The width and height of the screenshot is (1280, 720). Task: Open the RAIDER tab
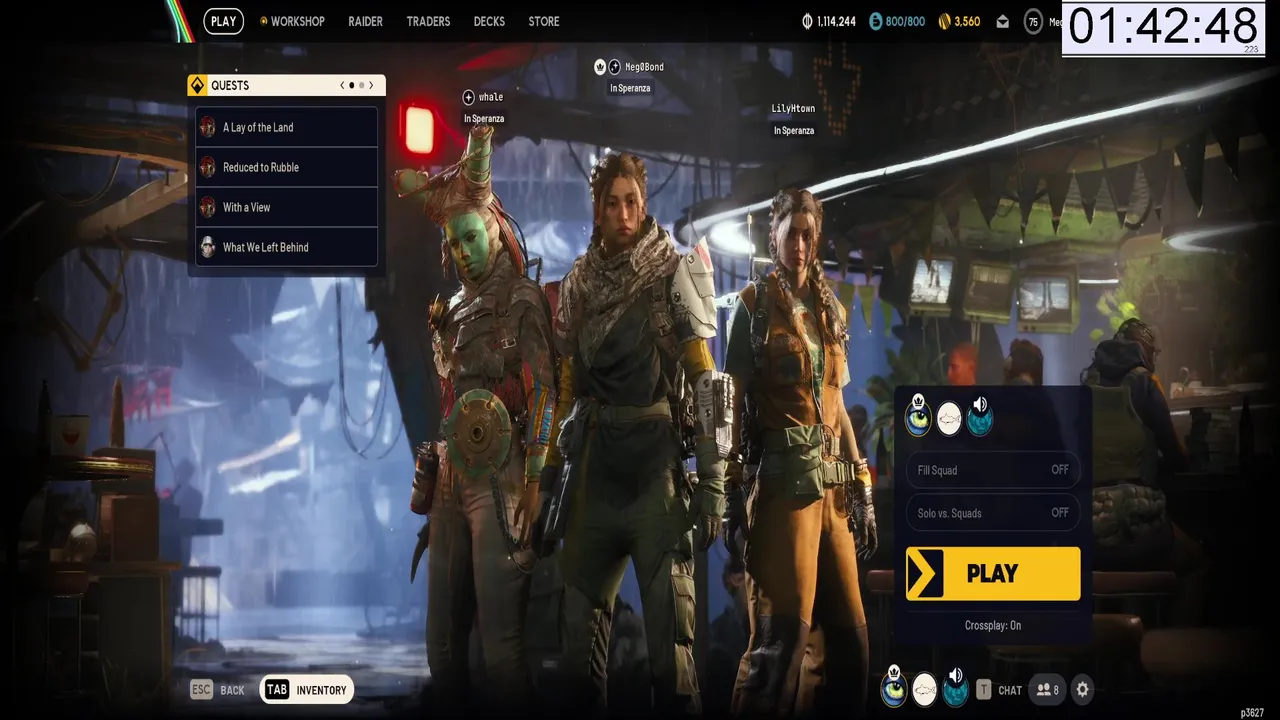(x=365, y=21)
